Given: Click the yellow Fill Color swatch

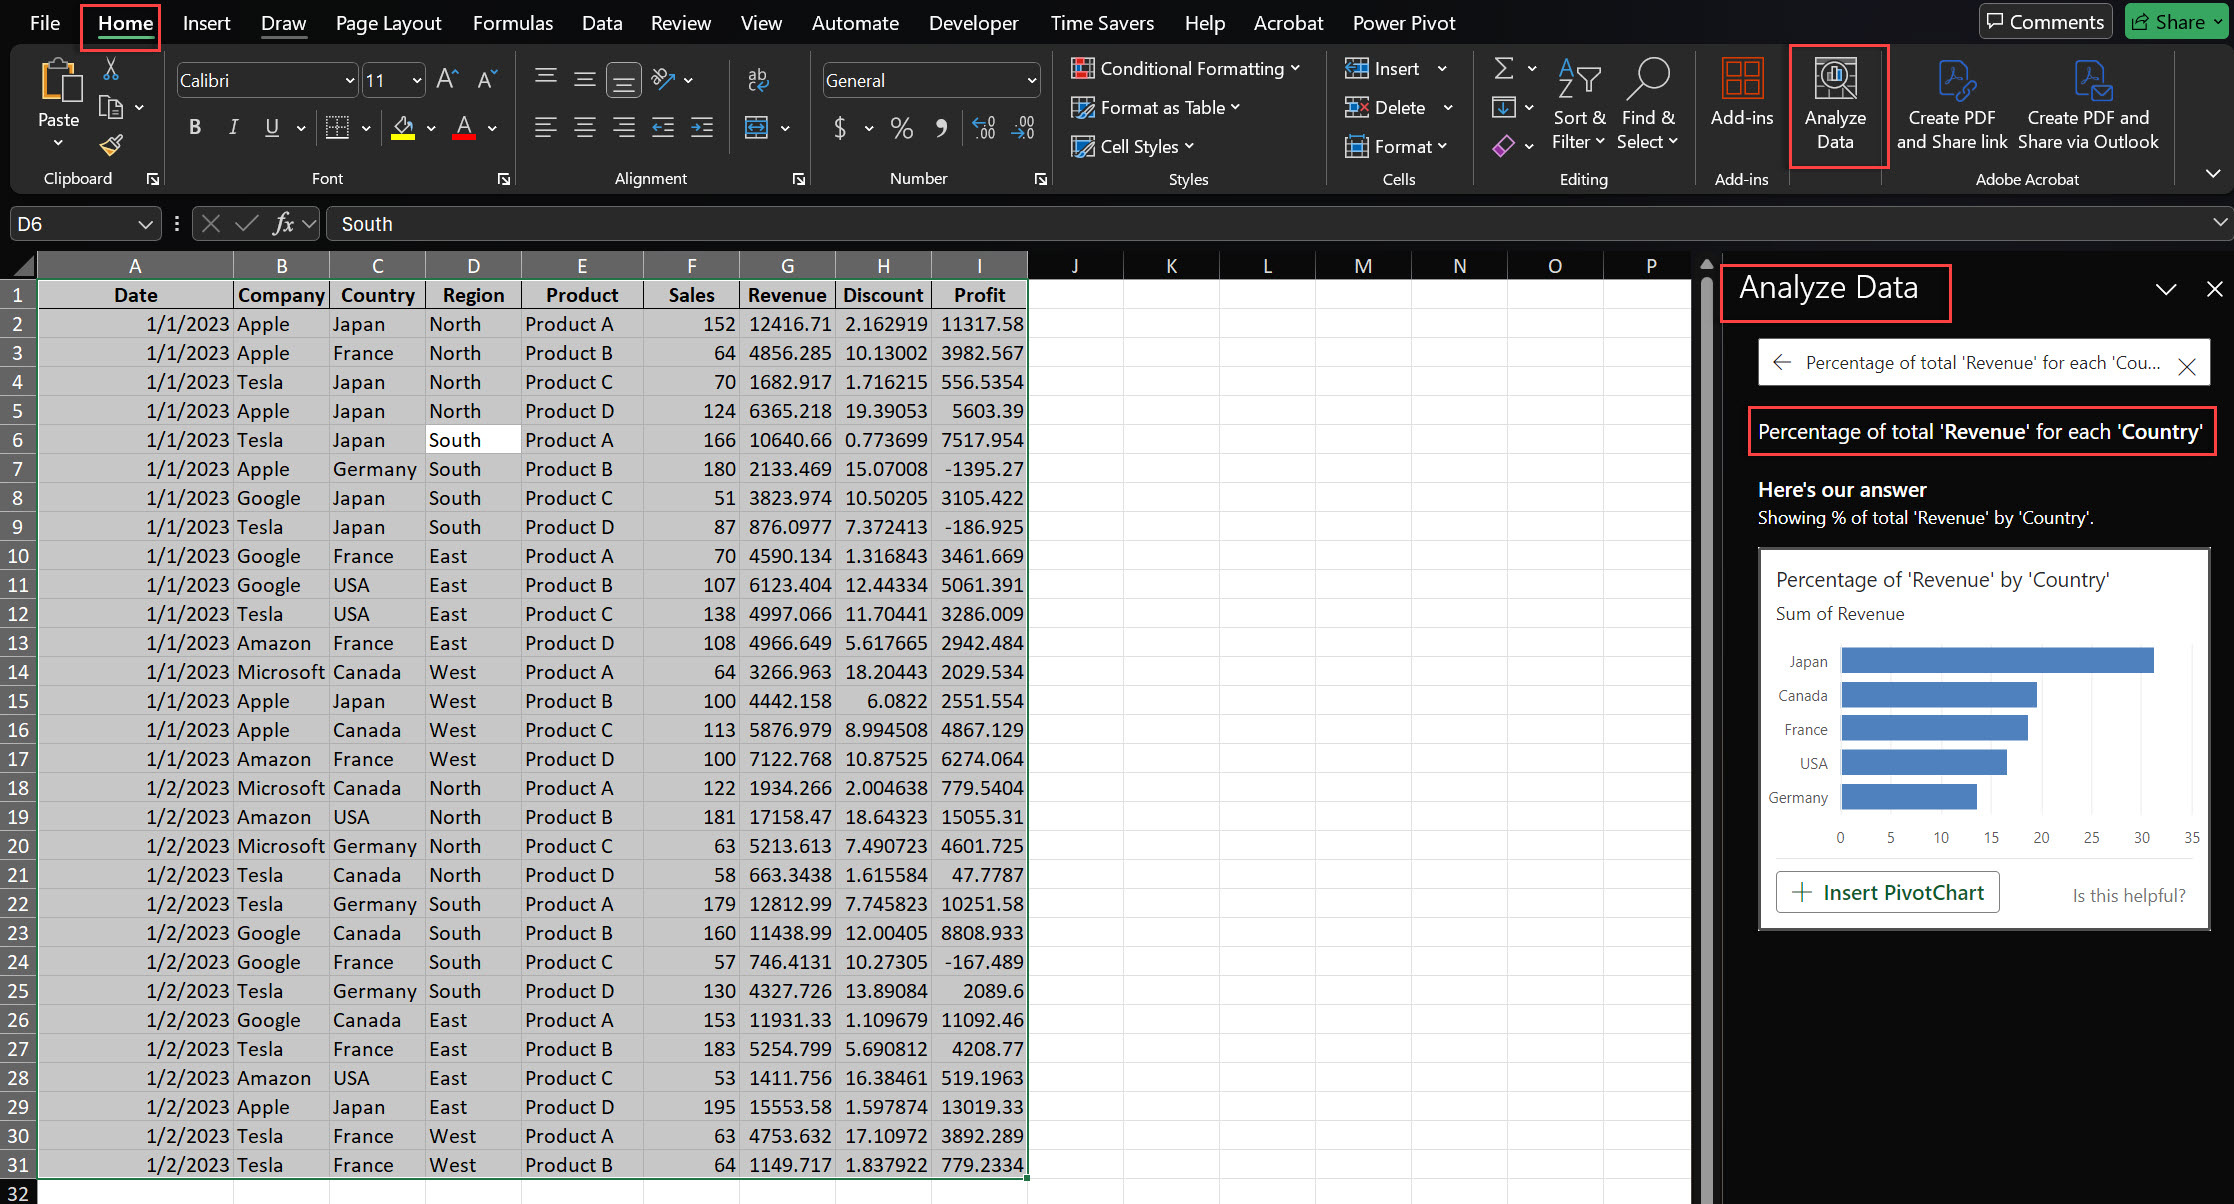Looking at the screenshot, I should (x=403, y=128).
